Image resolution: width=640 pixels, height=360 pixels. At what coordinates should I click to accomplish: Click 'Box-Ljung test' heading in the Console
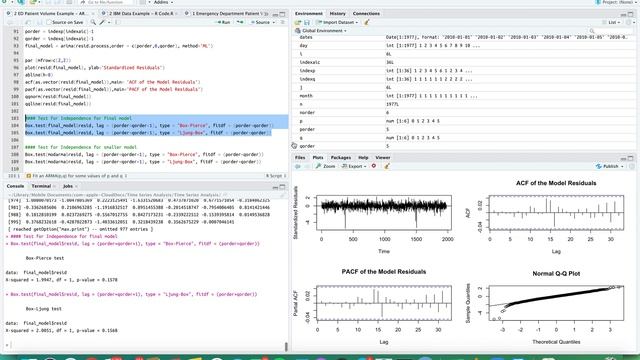[43, 309]
